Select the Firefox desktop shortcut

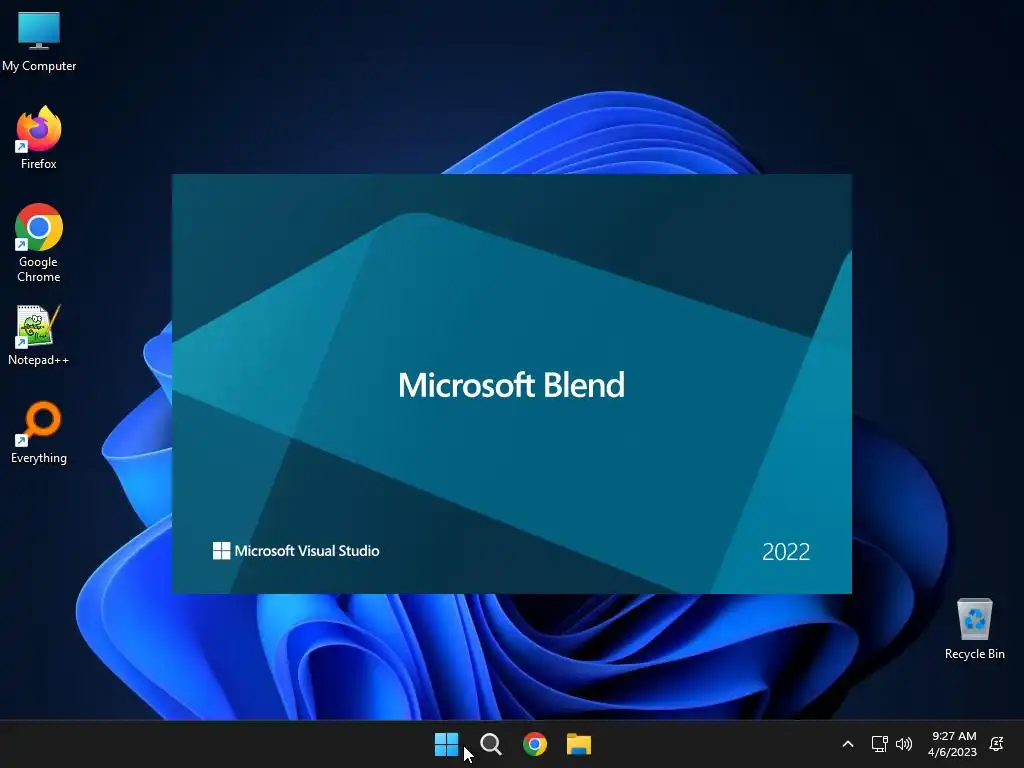point(39,138)
